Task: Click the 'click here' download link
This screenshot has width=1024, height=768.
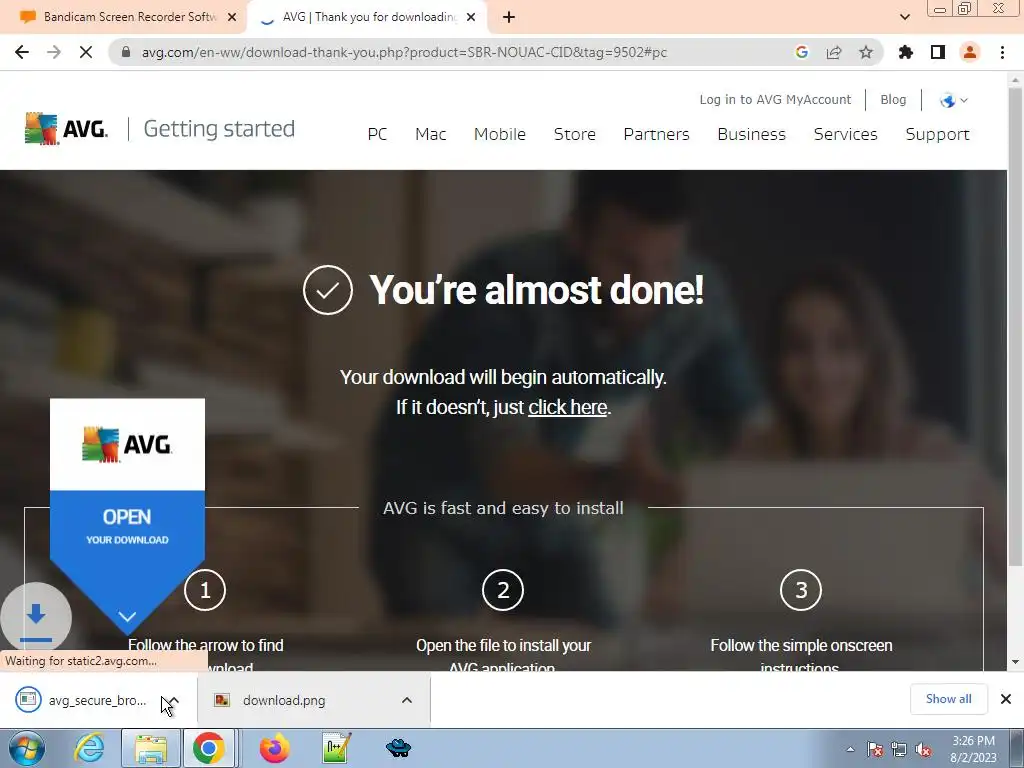Action: [x=568, y=407]
